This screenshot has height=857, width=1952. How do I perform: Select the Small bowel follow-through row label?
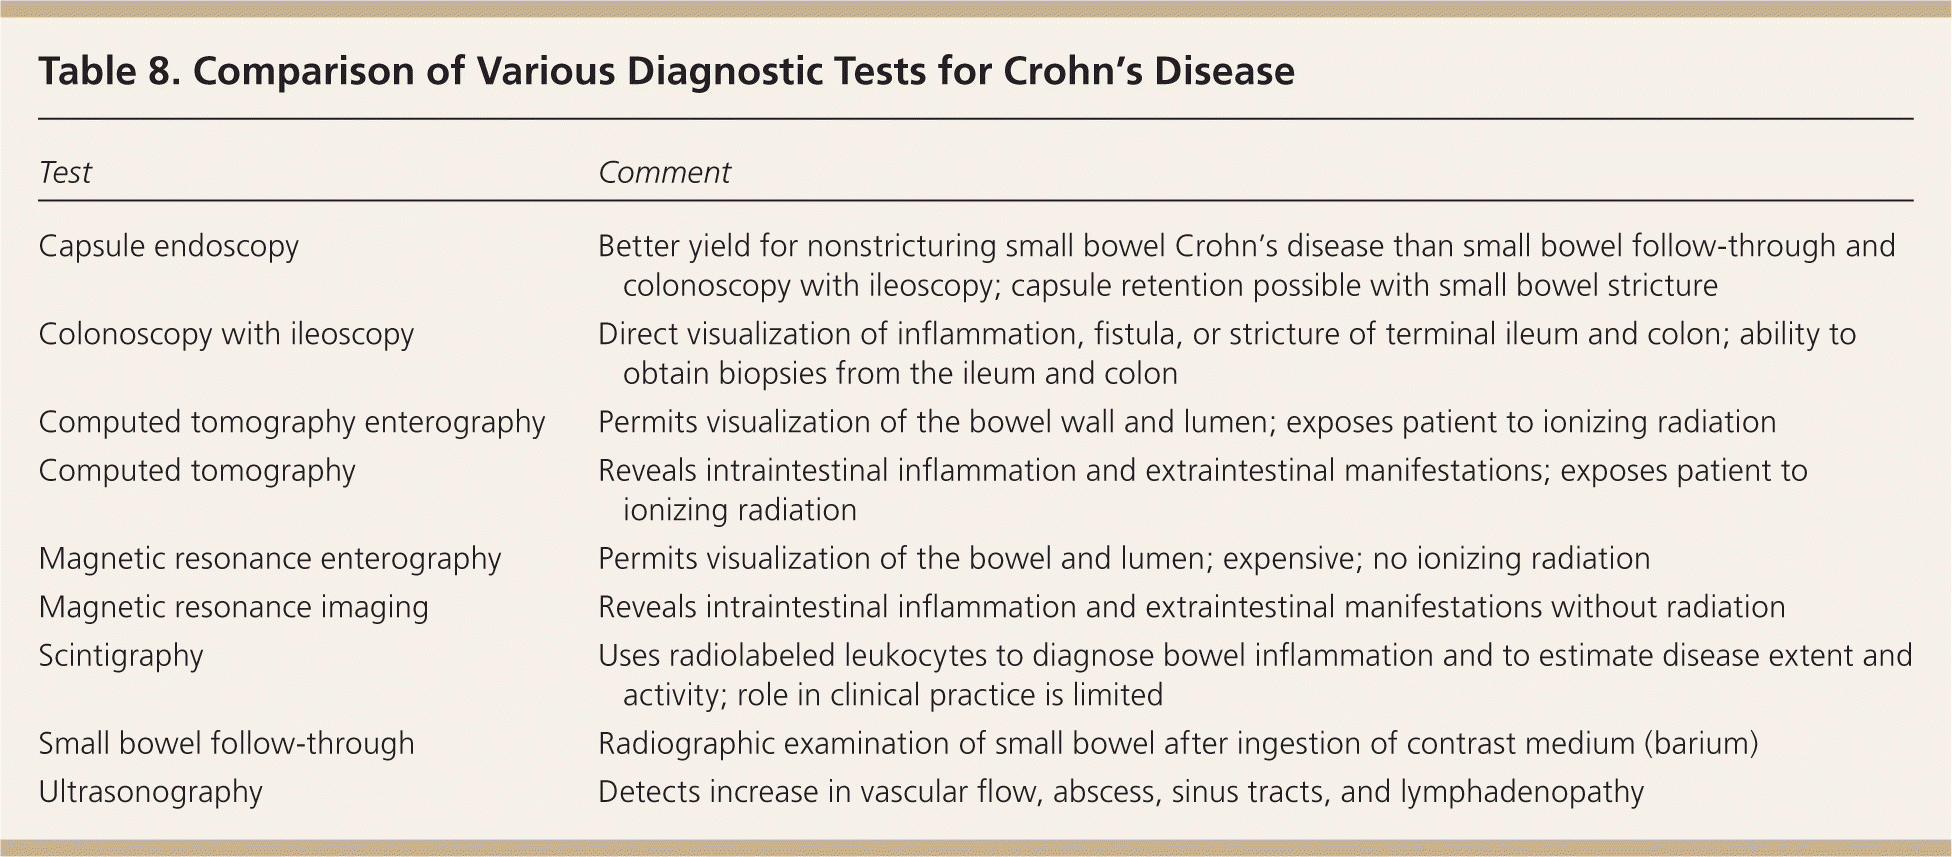[226, 743]
